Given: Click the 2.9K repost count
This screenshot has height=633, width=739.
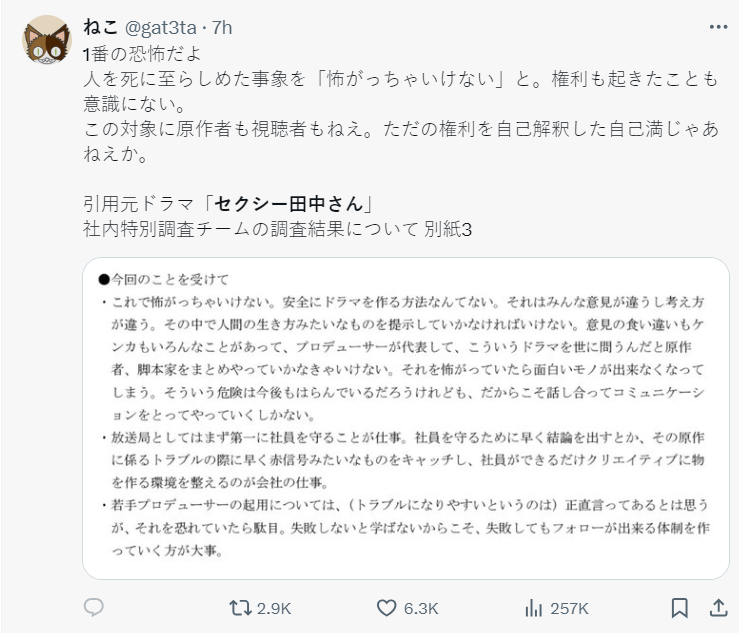Looking at the screenshot, I should [x=274, y=608].
